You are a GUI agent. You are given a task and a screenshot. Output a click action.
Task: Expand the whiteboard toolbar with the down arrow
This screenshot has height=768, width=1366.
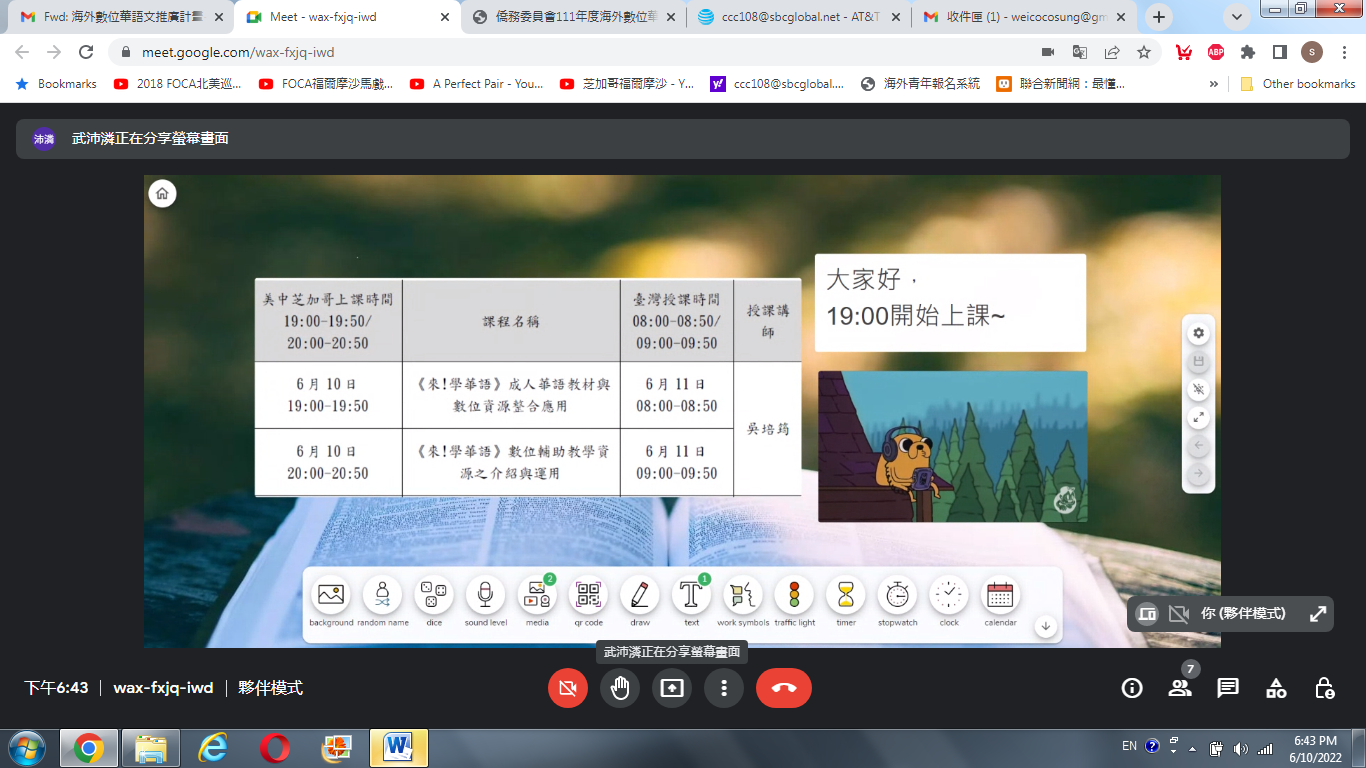click(x=1046, y=625)
